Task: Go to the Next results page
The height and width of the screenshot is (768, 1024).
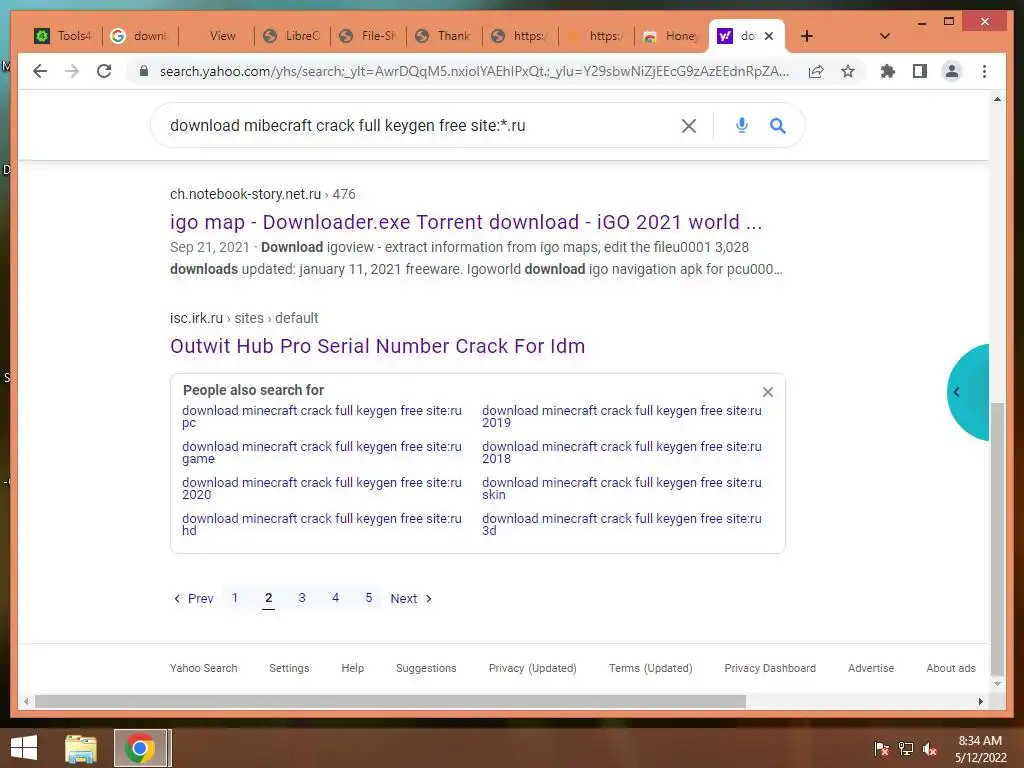Action: coord(411,598)
